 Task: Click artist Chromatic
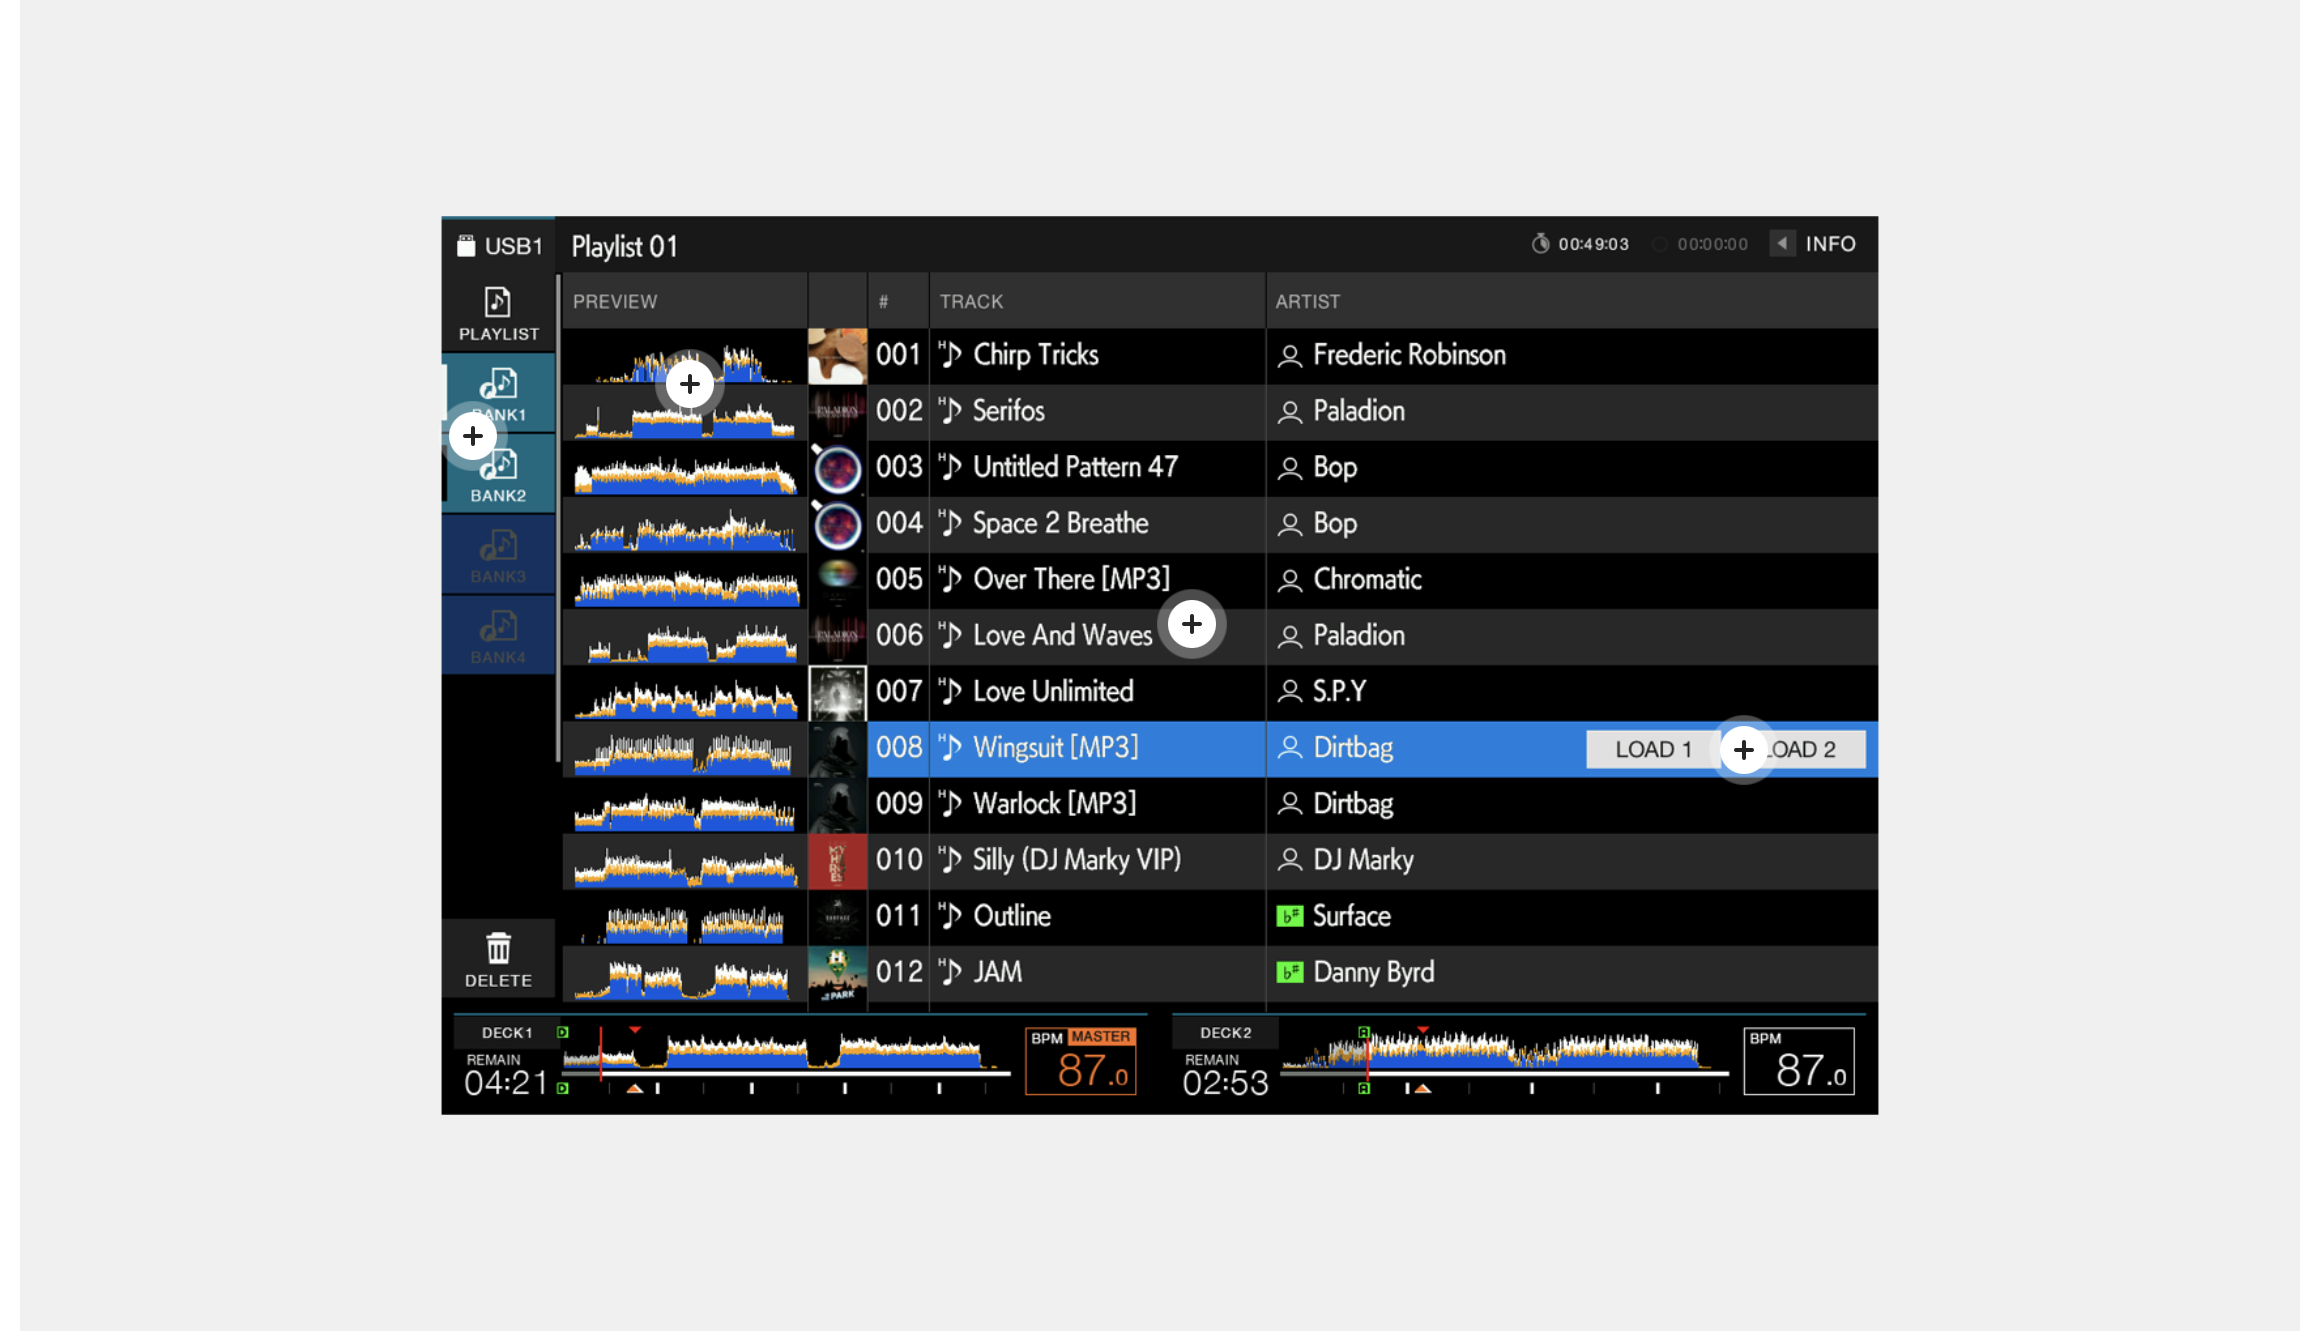click(1367, 579)
